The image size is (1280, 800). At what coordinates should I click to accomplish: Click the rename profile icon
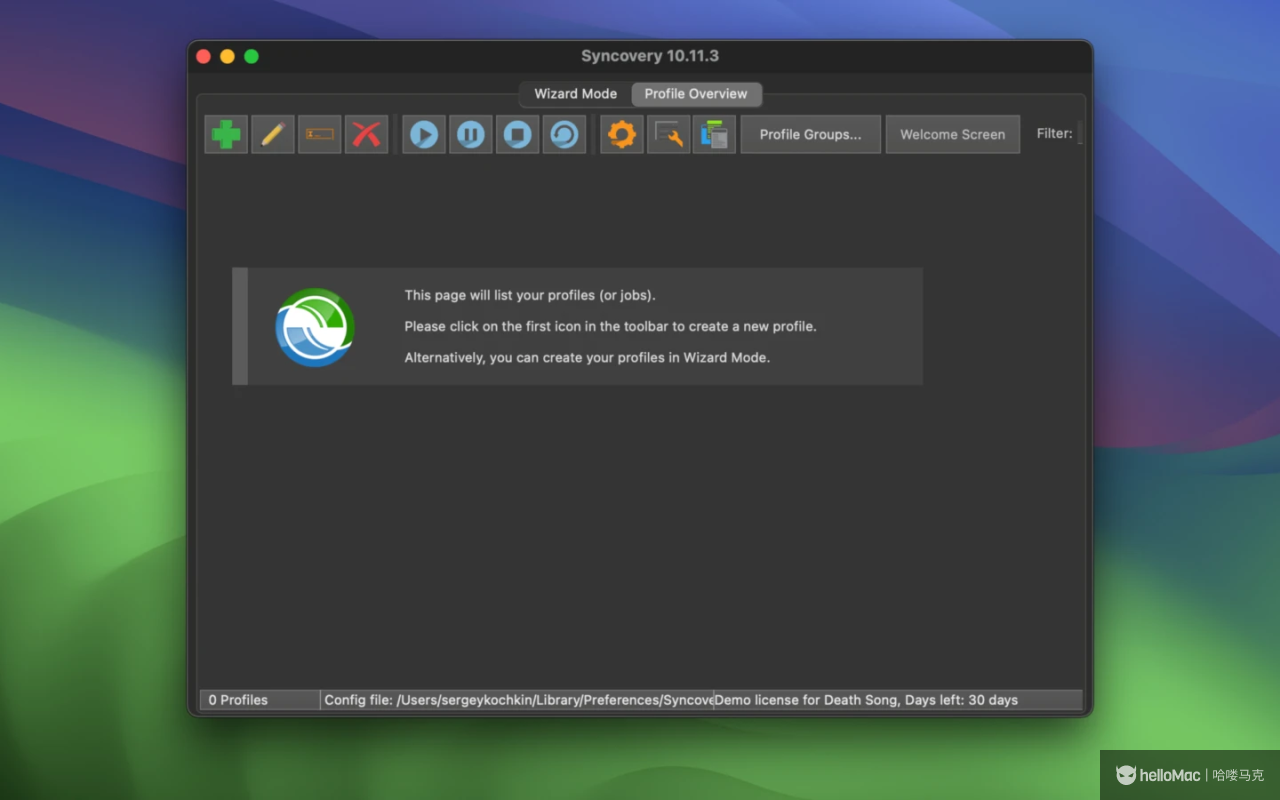pos(320,134)
